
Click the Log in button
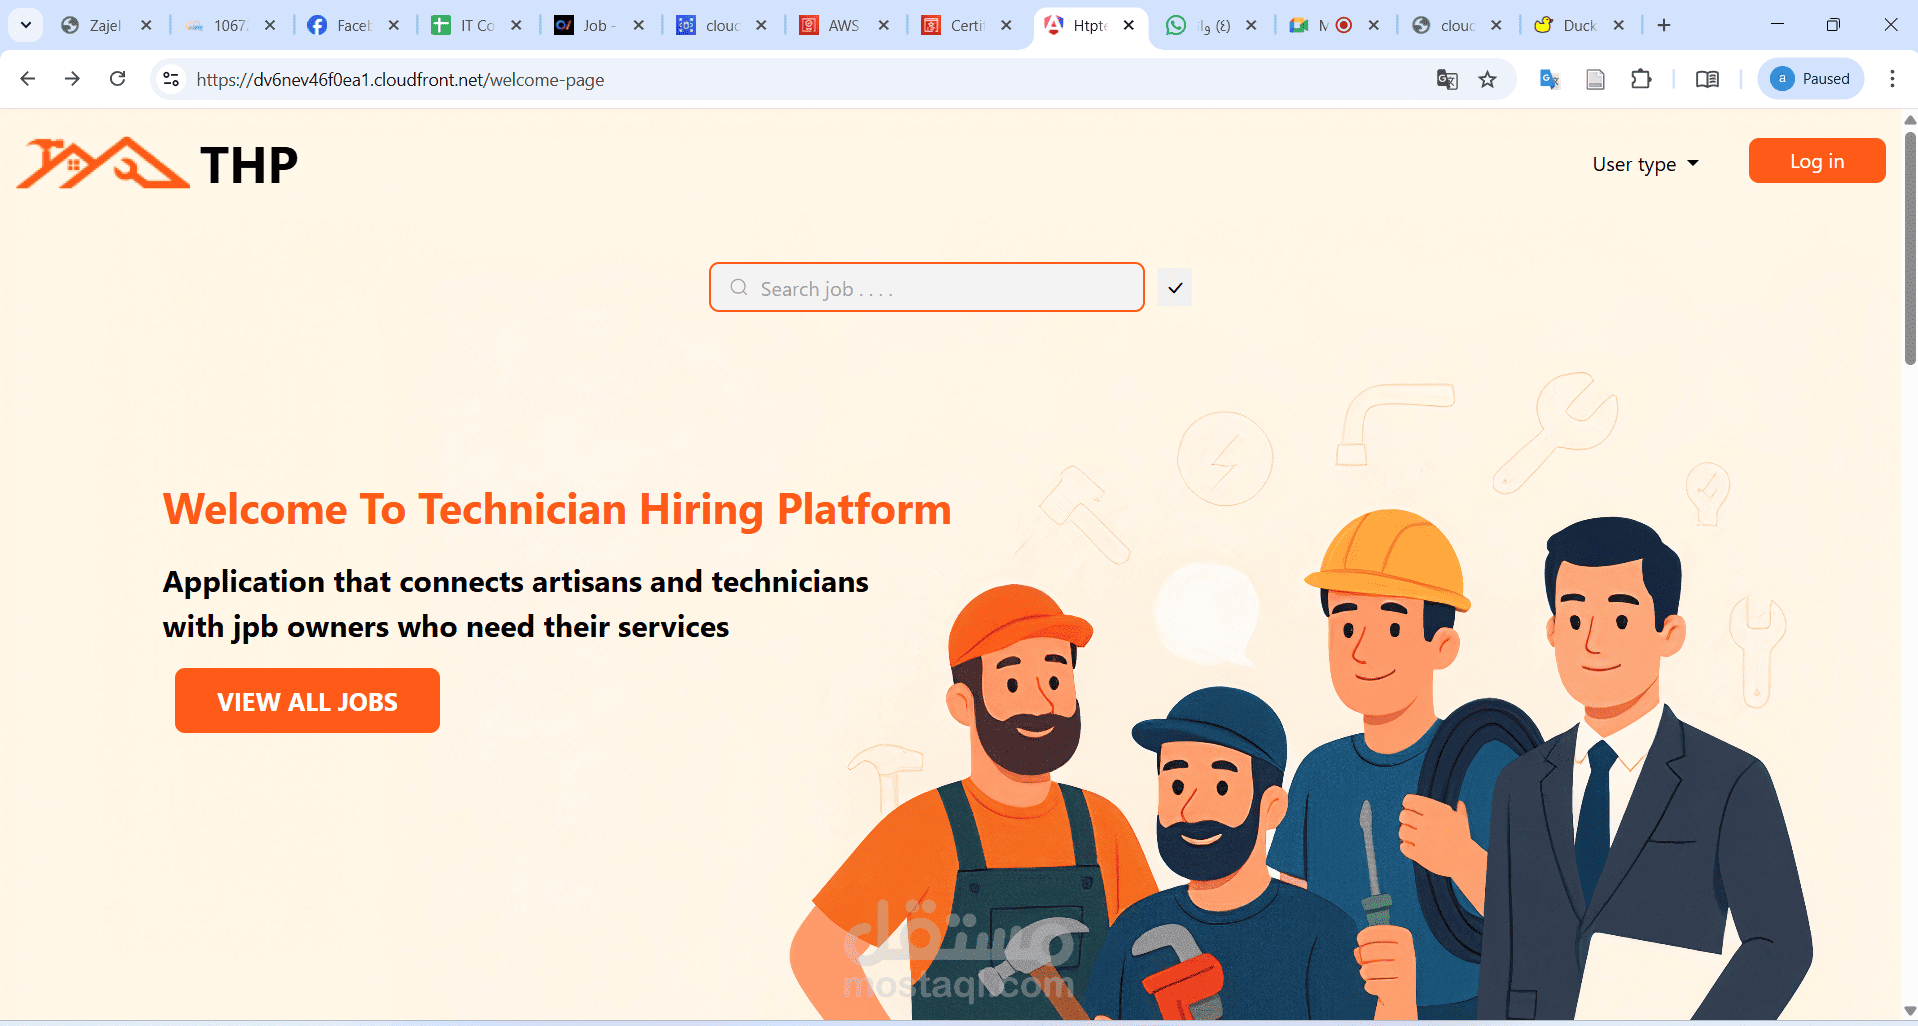[x=1817, y=161]
